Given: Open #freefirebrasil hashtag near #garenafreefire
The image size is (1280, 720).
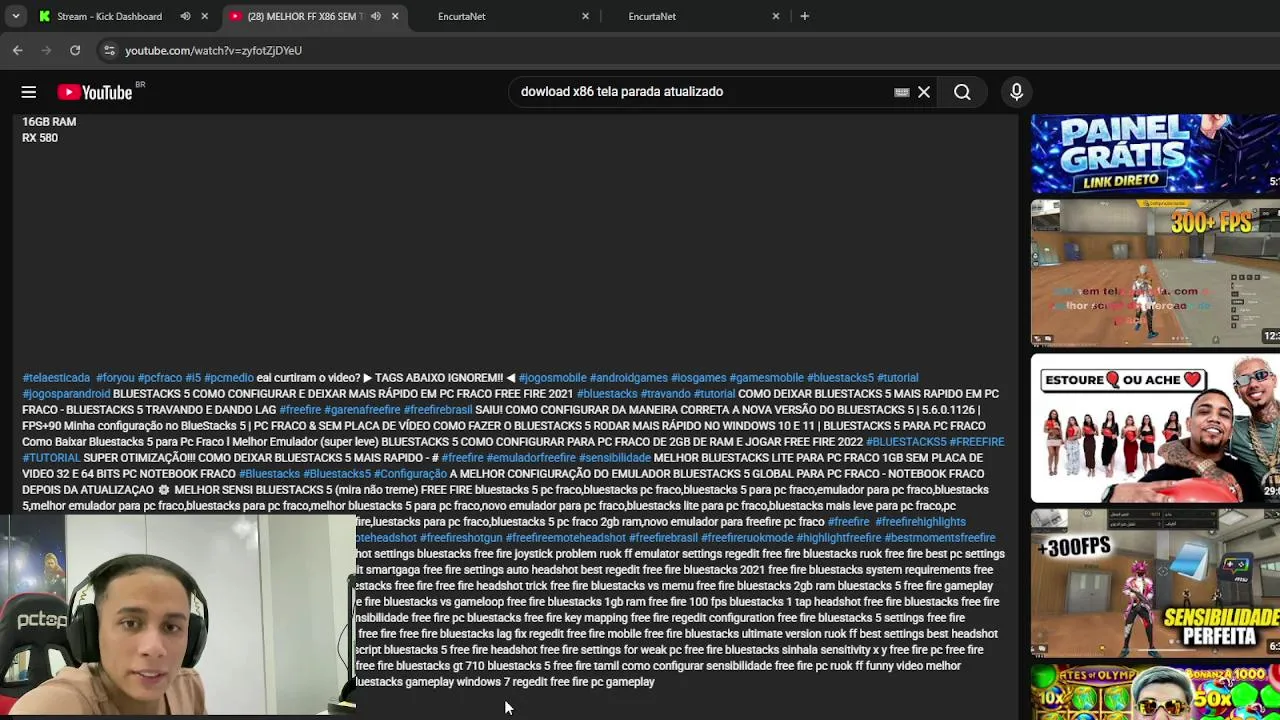Looking at the screenshot, I should coord(438,410).
